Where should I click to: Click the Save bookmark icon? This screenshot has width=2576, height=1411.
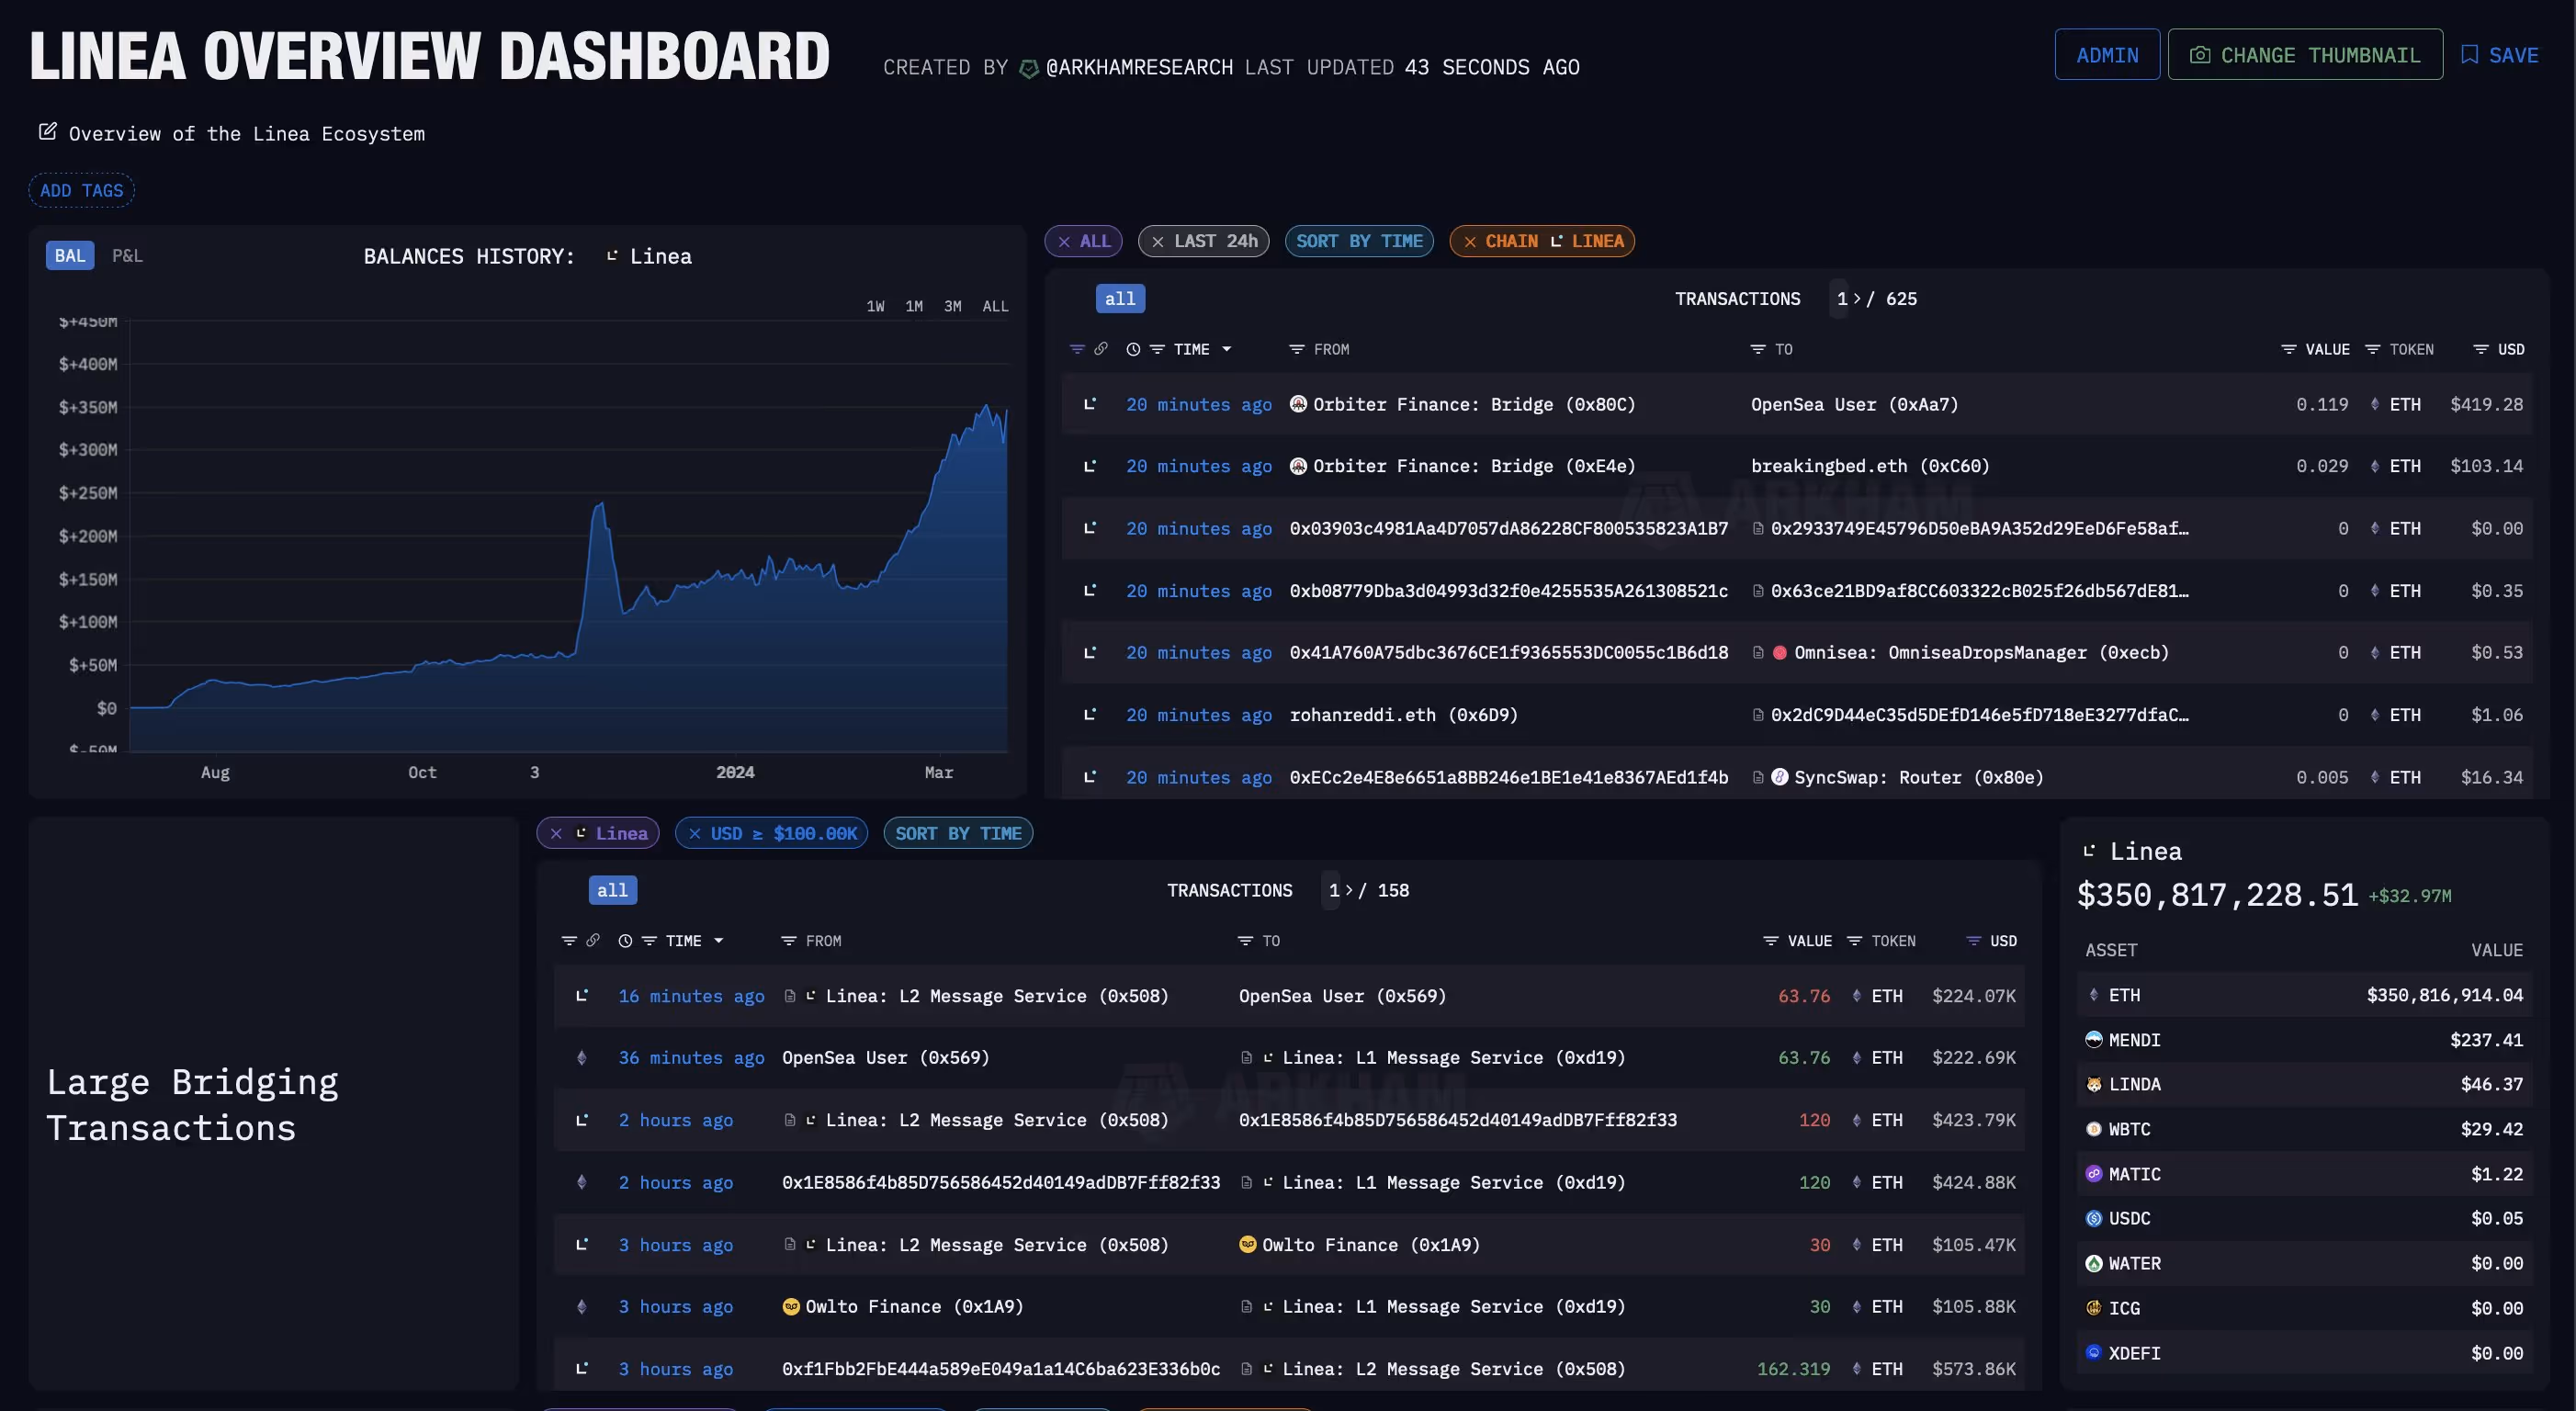pos(2469,55)
